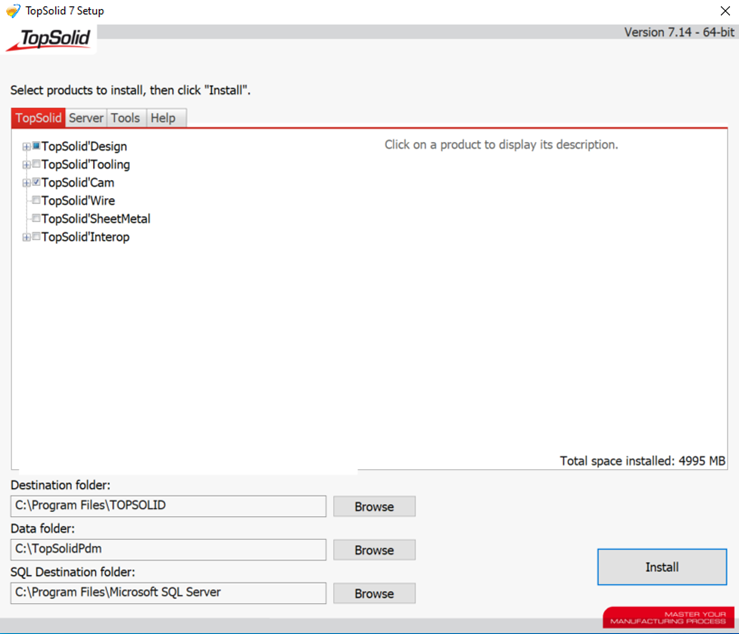Open the Tools tab
This screenshot has width=739, height=634.
coord(125,118)
